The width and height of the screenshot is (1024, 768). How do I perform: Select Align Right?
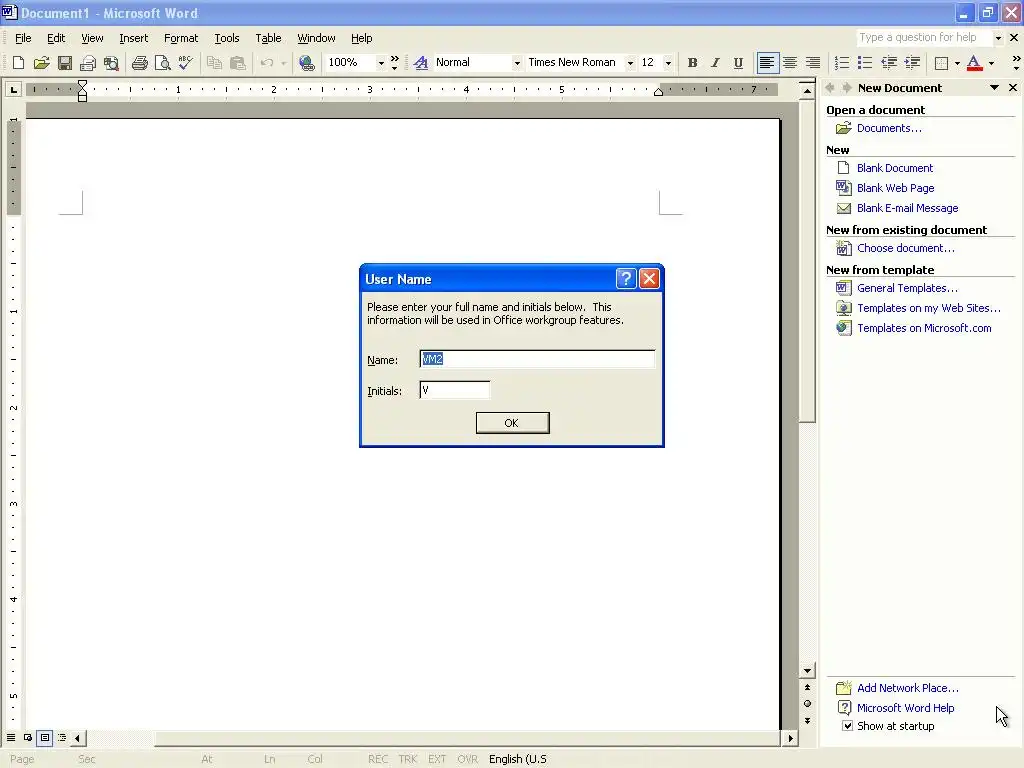(813, 63)
